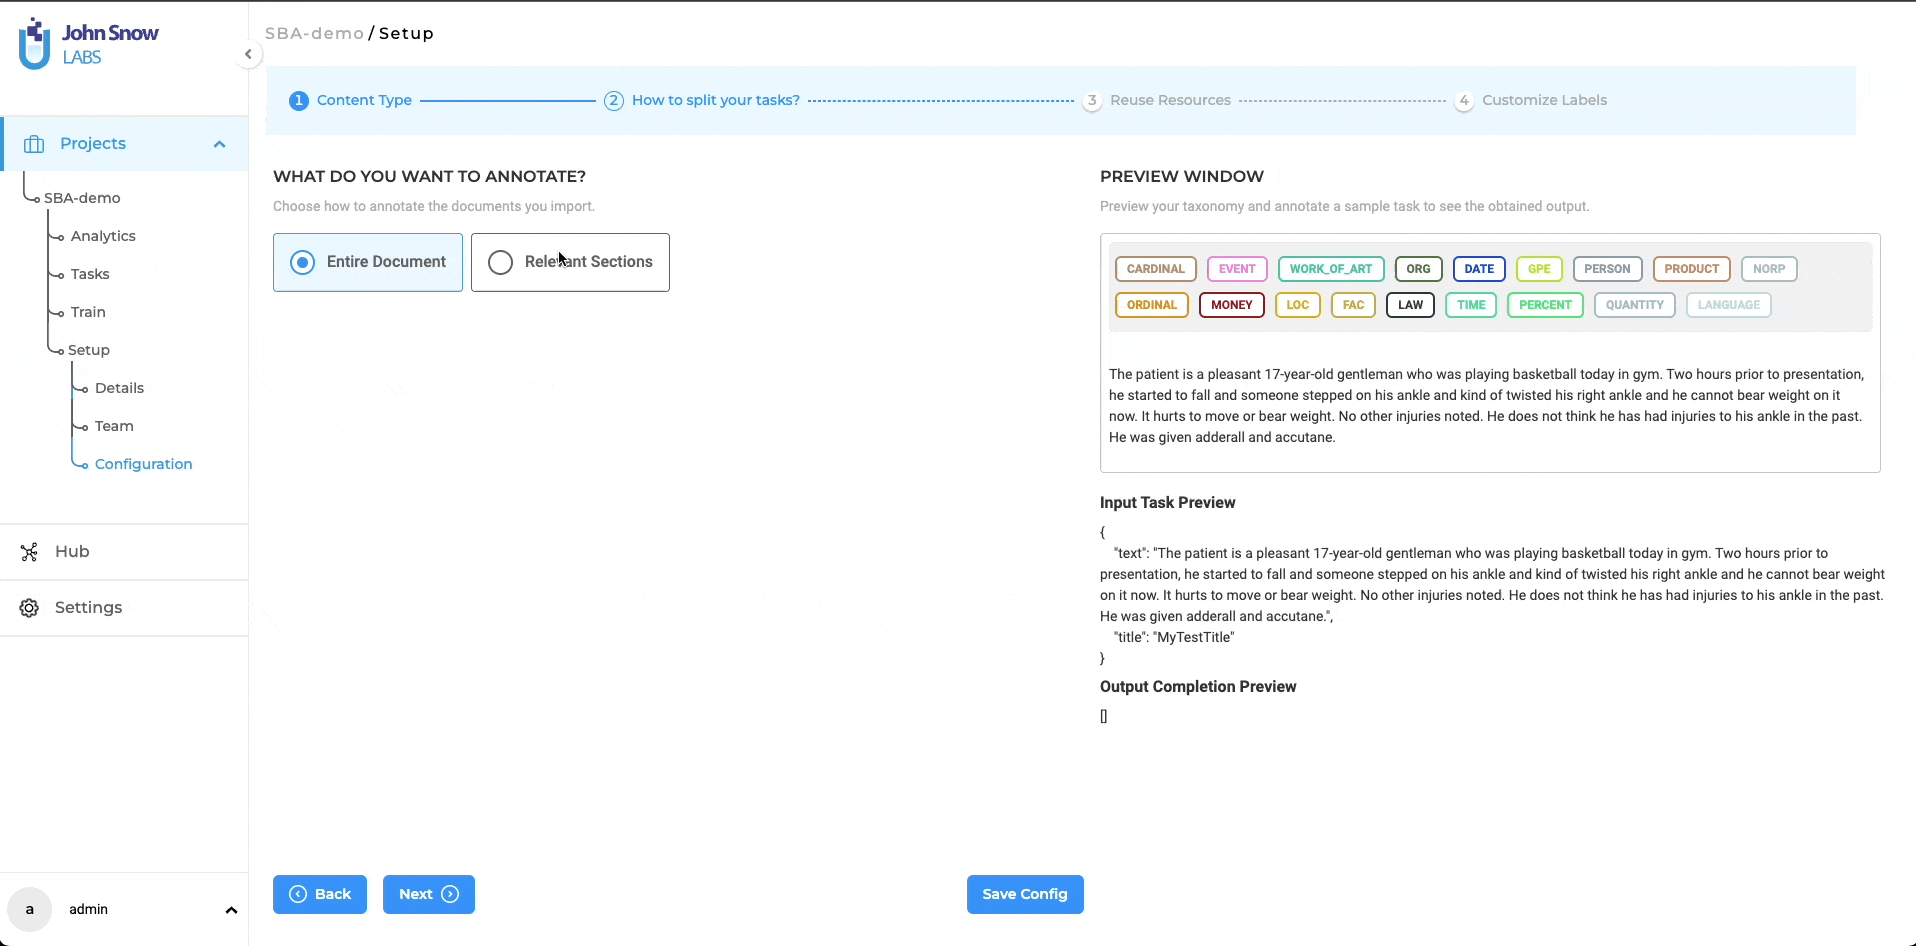Open Team under Setup
The image size is (1916, 946).
pyautogui.click(x=114, y=426)
